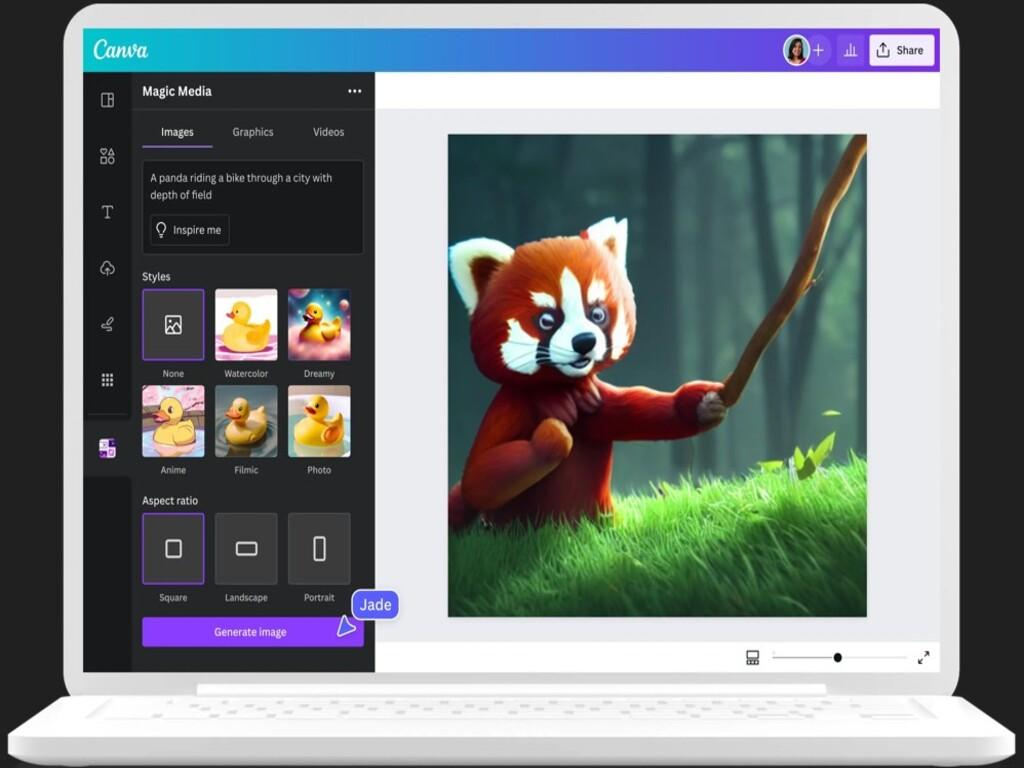Click the zoom slider handle
Image resolution: width=1024 pixels, height=768 pixels.
coord(837,657)
